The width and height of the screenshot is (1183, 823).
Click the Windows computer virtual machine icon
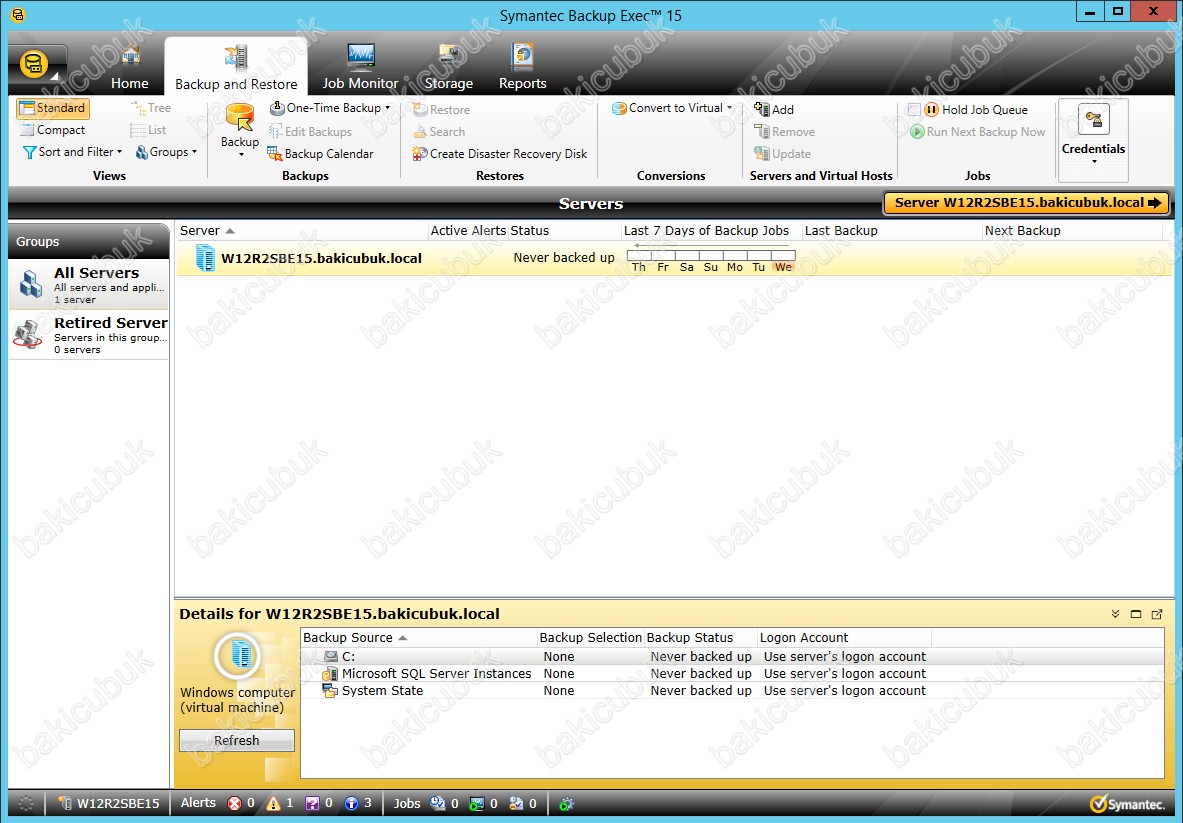coord(238,655)
